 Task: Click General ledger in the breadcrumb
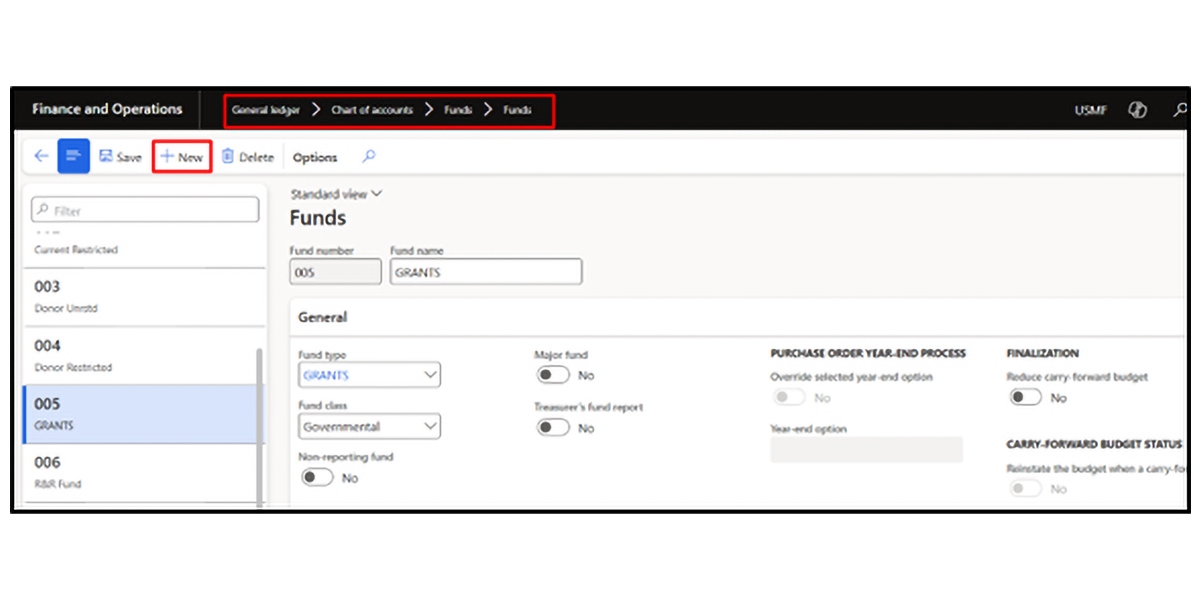pos(265,110)
